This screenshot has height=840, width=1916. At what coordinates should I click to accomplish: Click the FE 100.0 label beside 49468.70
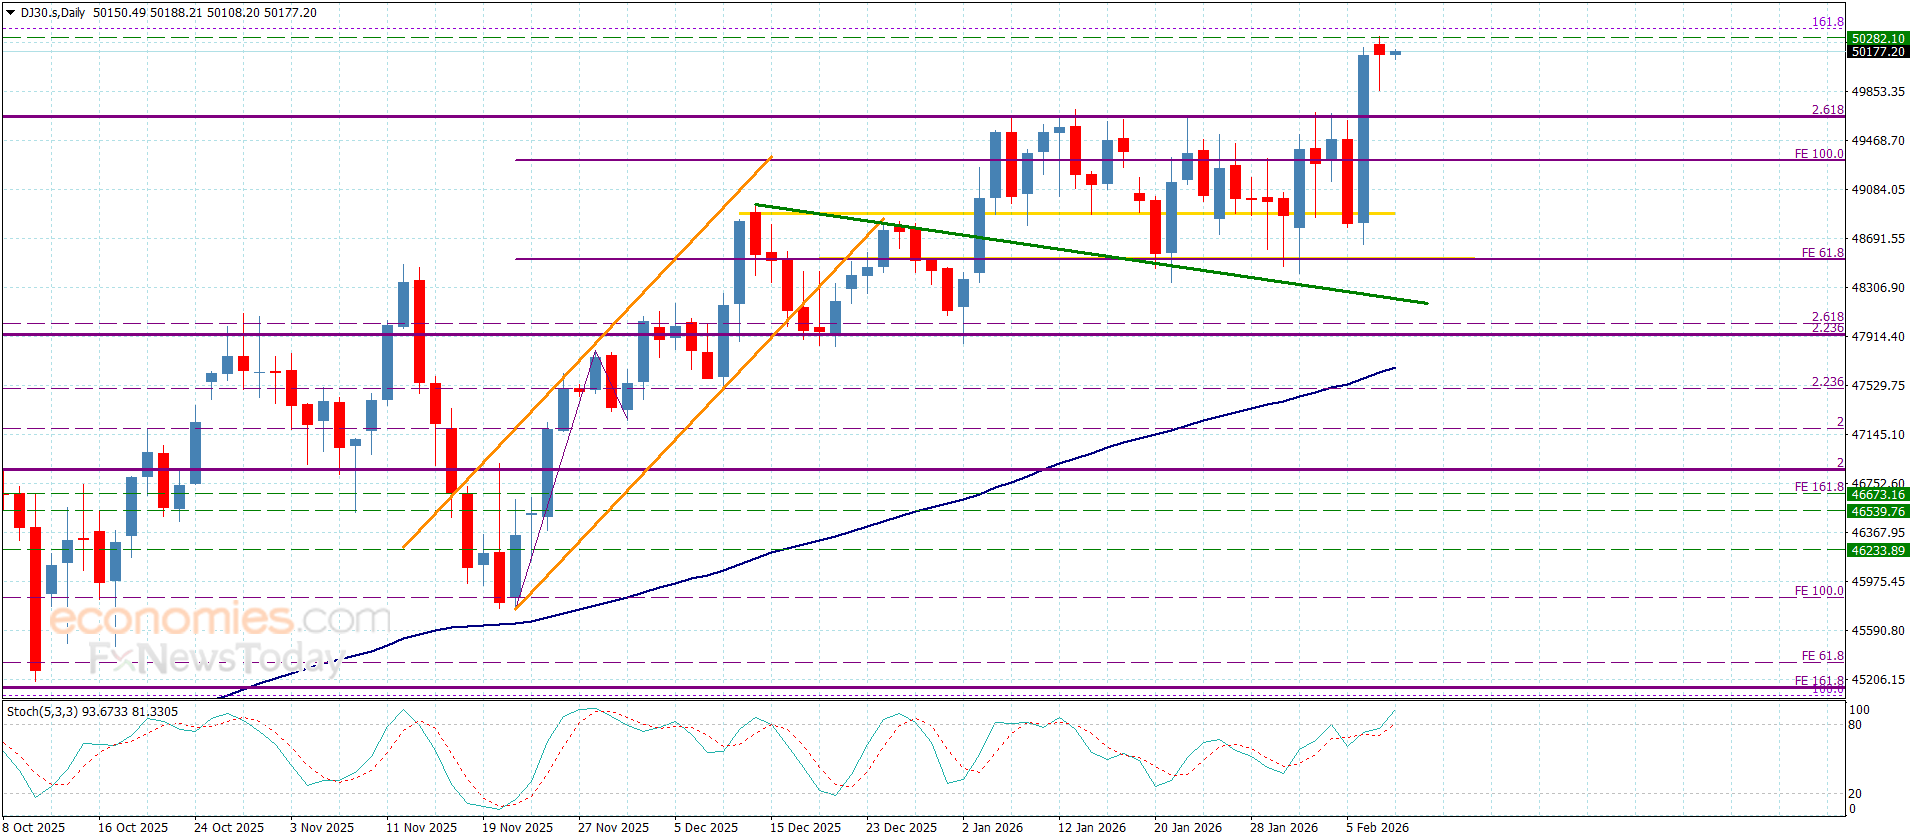point(1819,154)
